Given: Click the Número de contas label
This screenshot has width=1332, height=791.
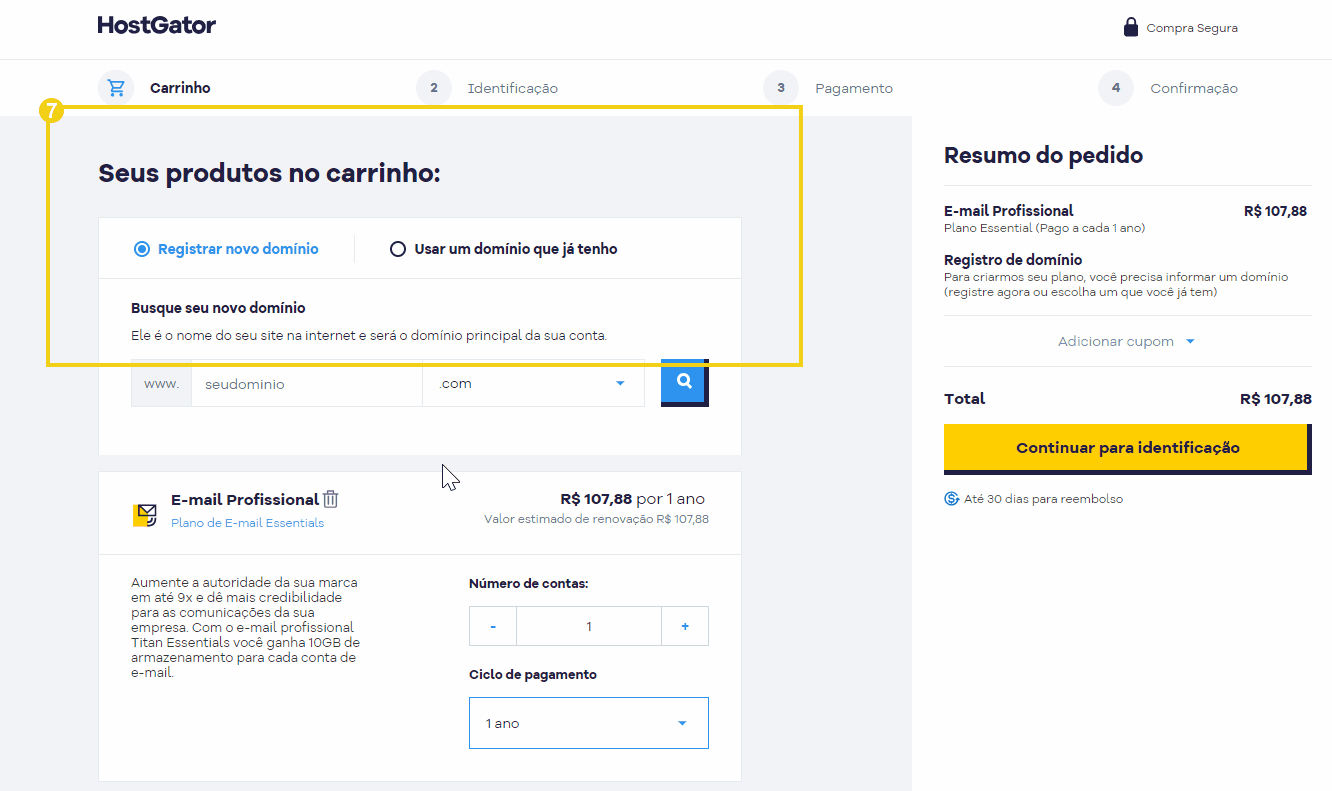Looking at the screenshot, I should click(x=528, y=583).
